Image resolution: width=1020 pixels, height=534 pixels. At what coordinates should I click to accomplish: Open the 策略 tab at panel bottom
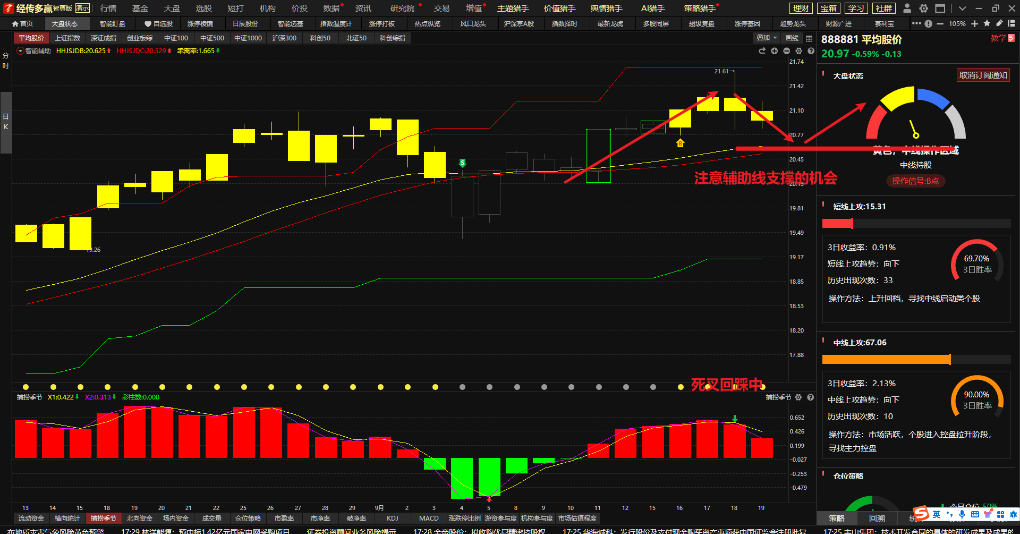click(837, 518)
